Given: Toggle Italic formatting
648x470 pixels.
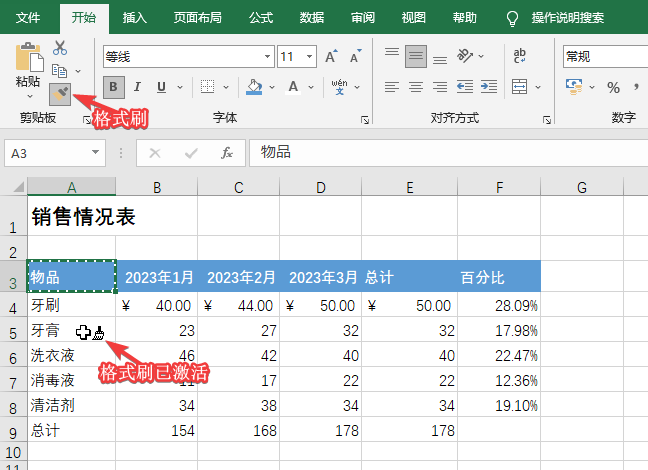Looking at the screenshot, I should tap(137, 87).
